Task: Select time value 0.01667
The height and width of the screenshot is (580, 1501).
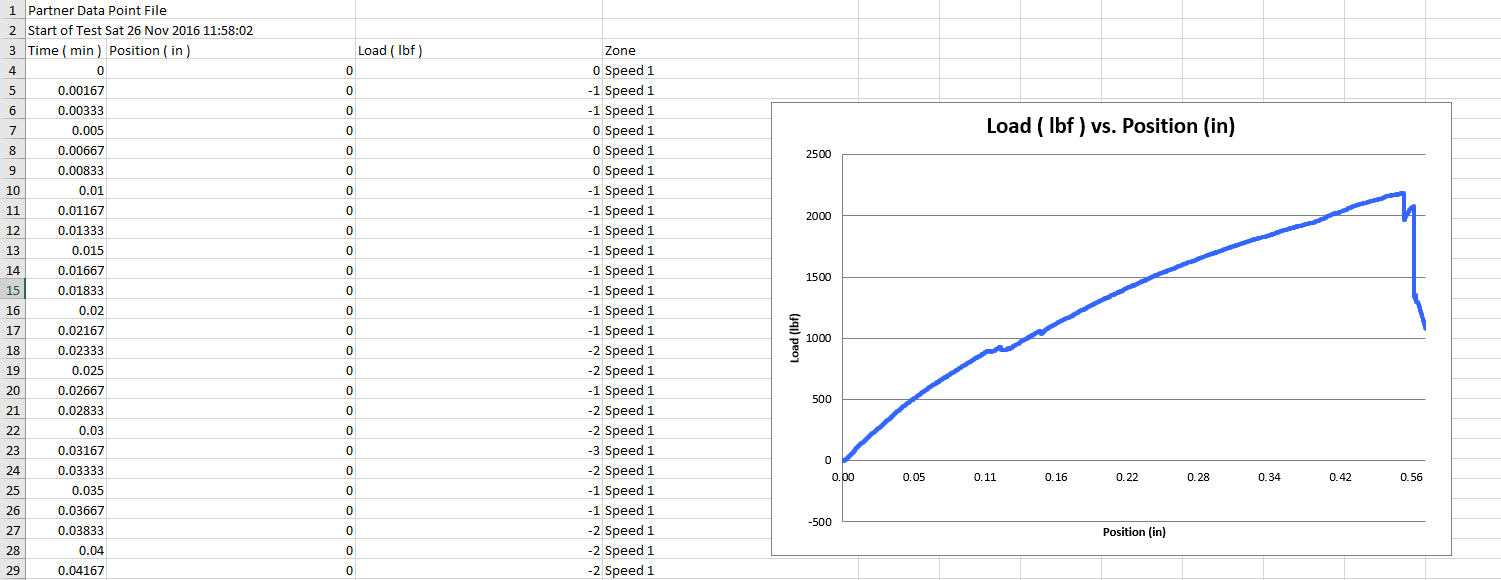Action: 65,270
